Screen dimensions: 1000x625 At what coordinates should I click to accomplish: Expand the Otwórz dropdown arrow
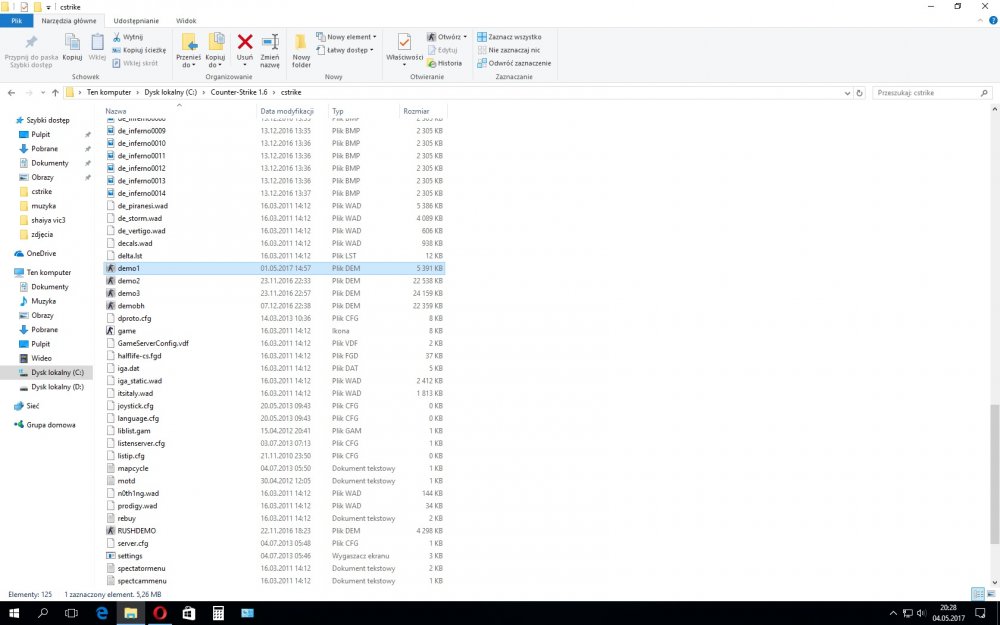click(465, 37)
